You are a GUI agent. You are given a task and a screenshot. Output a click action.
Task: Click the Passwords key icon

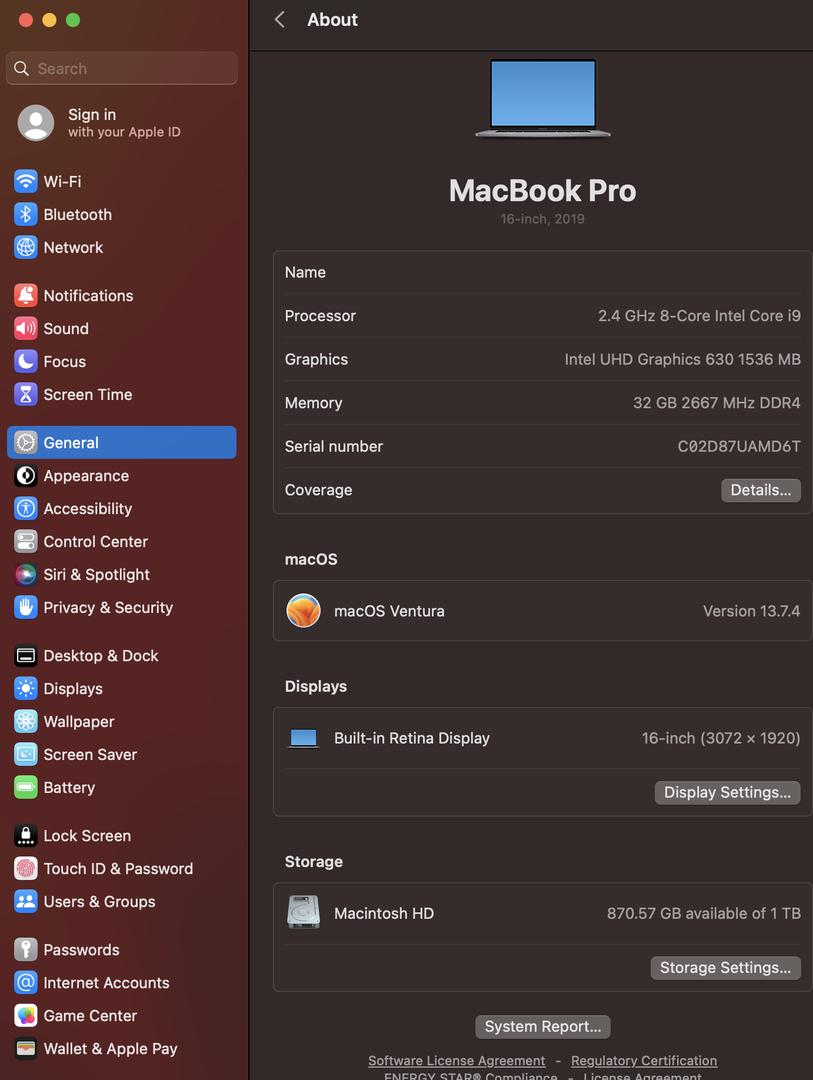[x=25, y=950]
